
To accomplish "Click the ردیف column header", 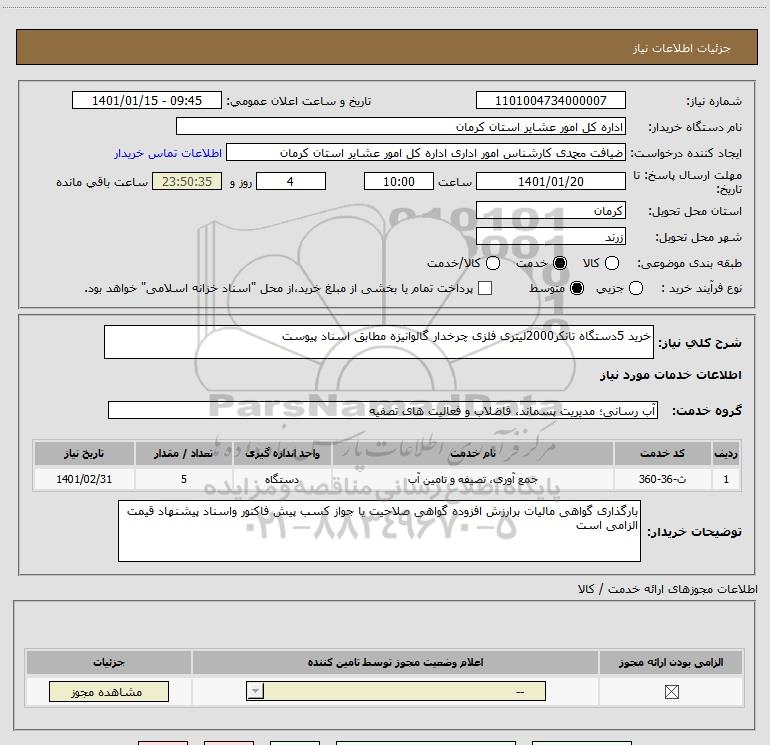I will click(x=726, y=453).
